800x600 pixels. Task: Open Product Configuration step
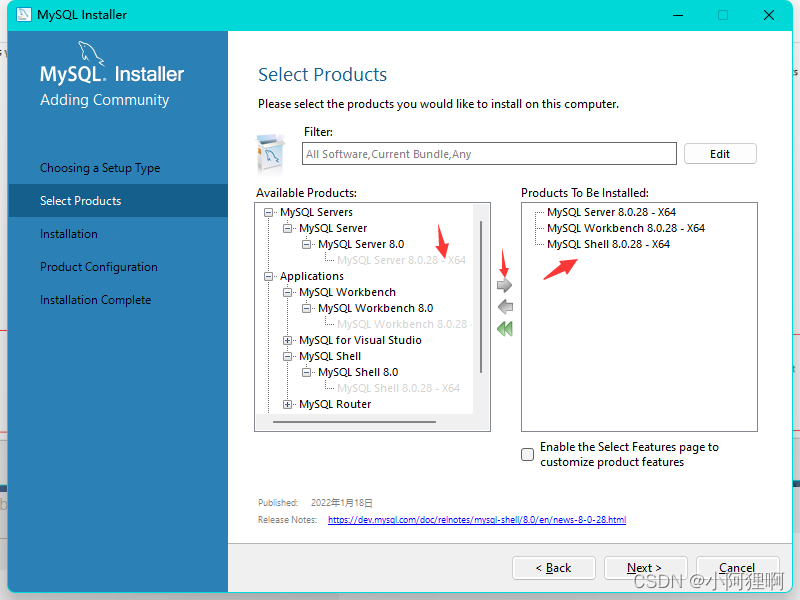(x=99, y=267)
